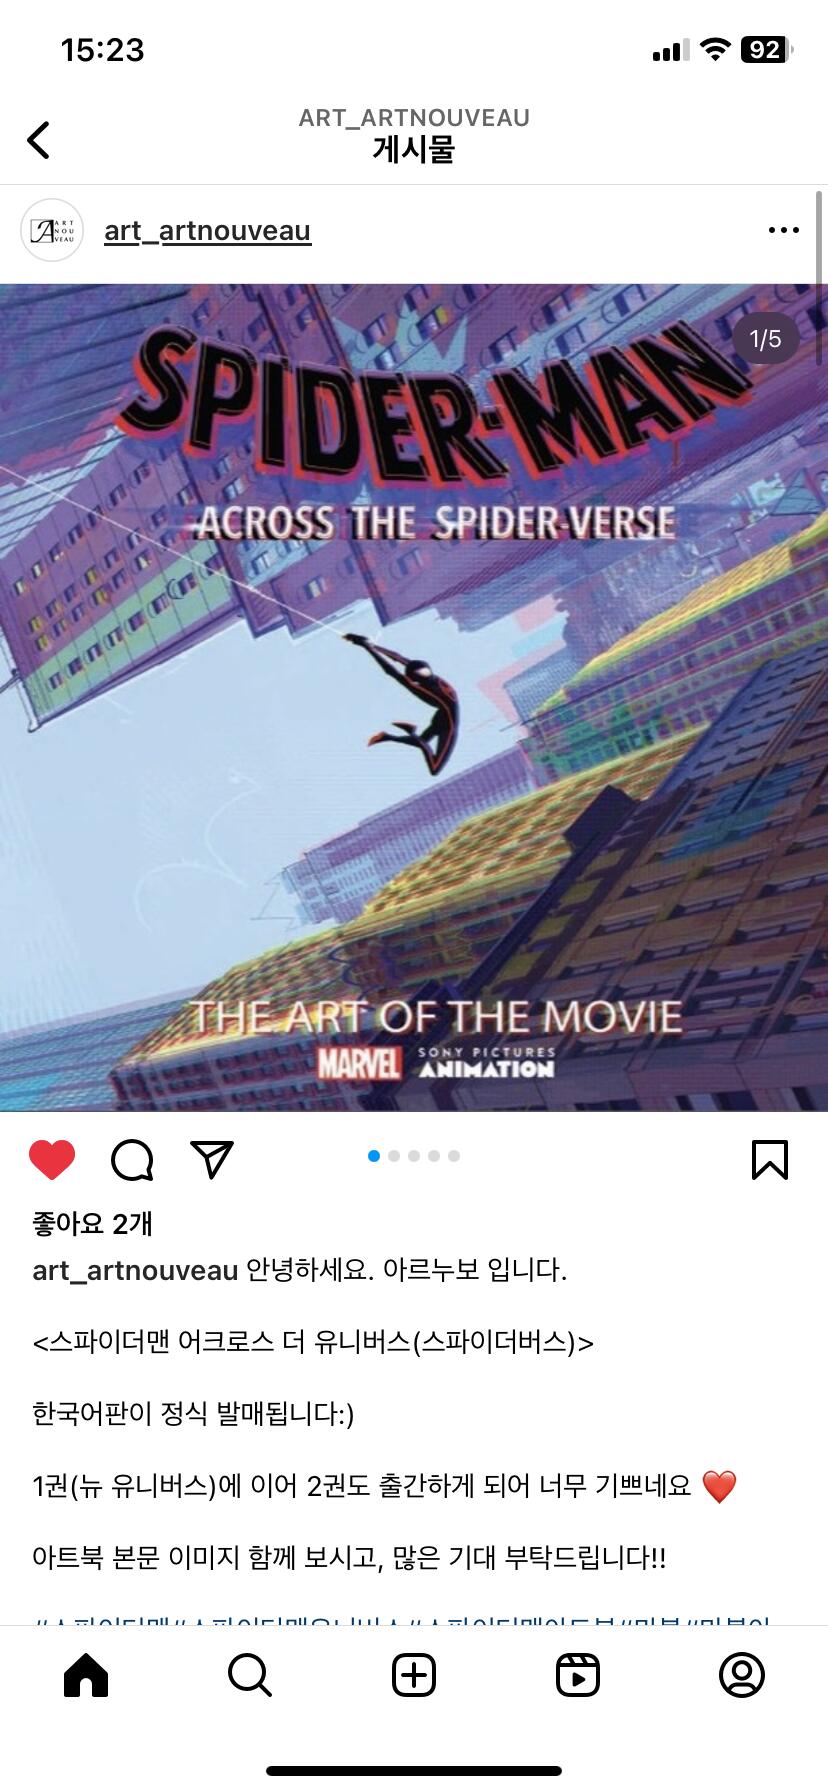Open the three-dot post options menu

783,231
